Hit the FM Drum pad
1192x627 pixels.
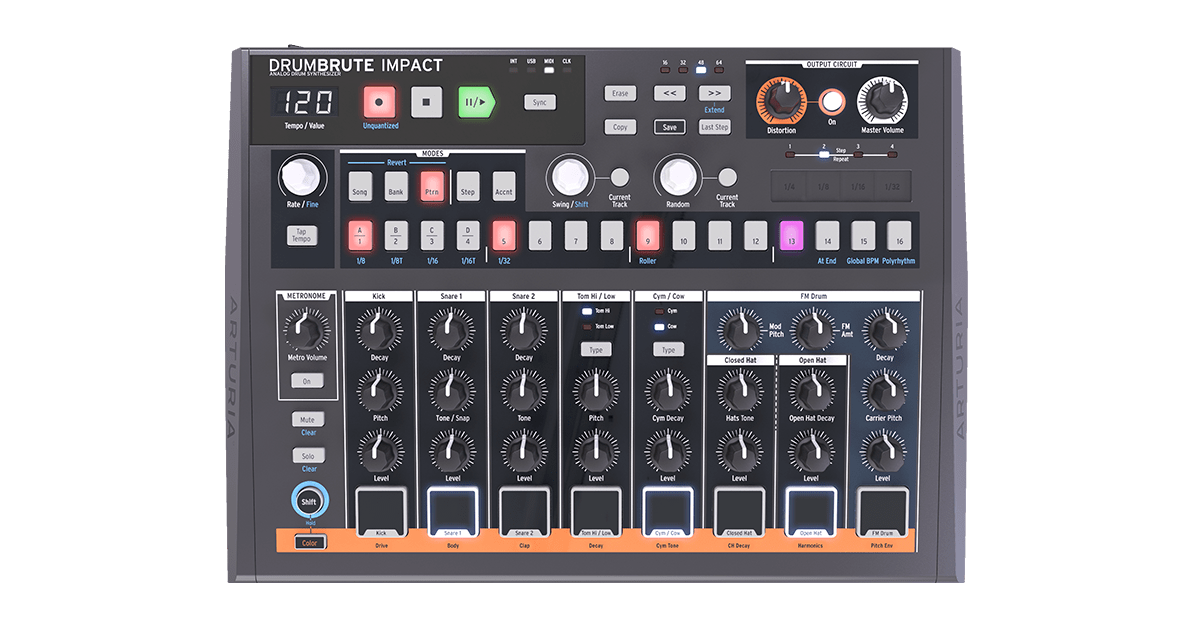tap(883, 510)
